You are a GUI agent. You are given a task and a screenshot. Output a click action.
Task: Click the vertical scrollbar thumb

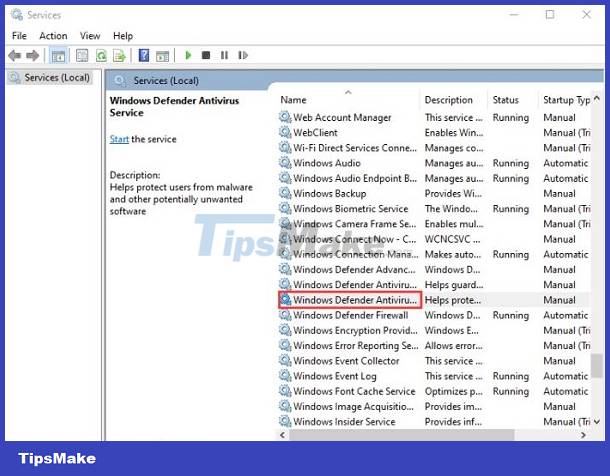[x=597, y=366]
